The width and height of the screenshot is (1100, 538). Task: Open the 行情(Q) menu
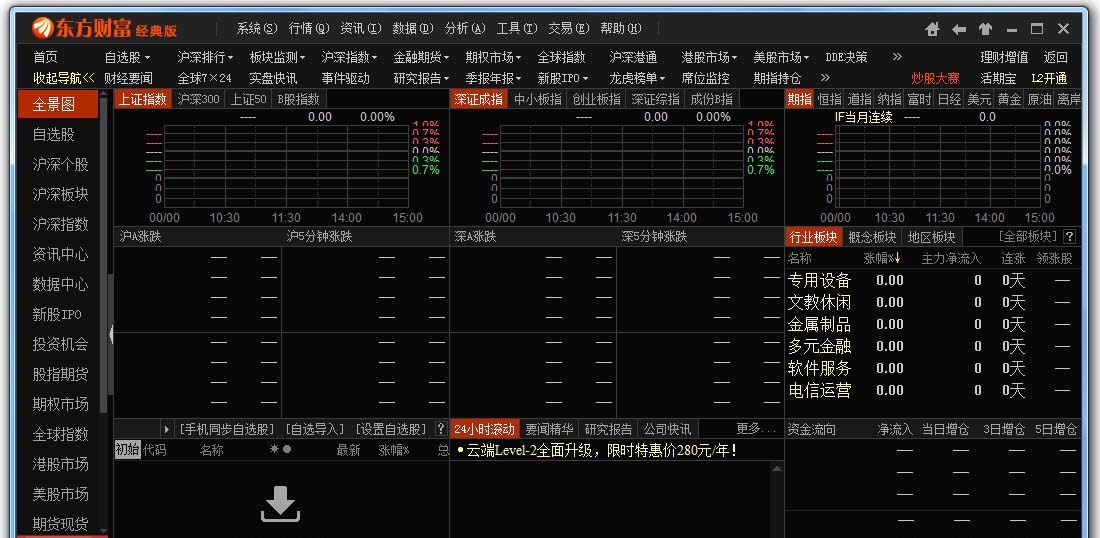tap(309, 28)
